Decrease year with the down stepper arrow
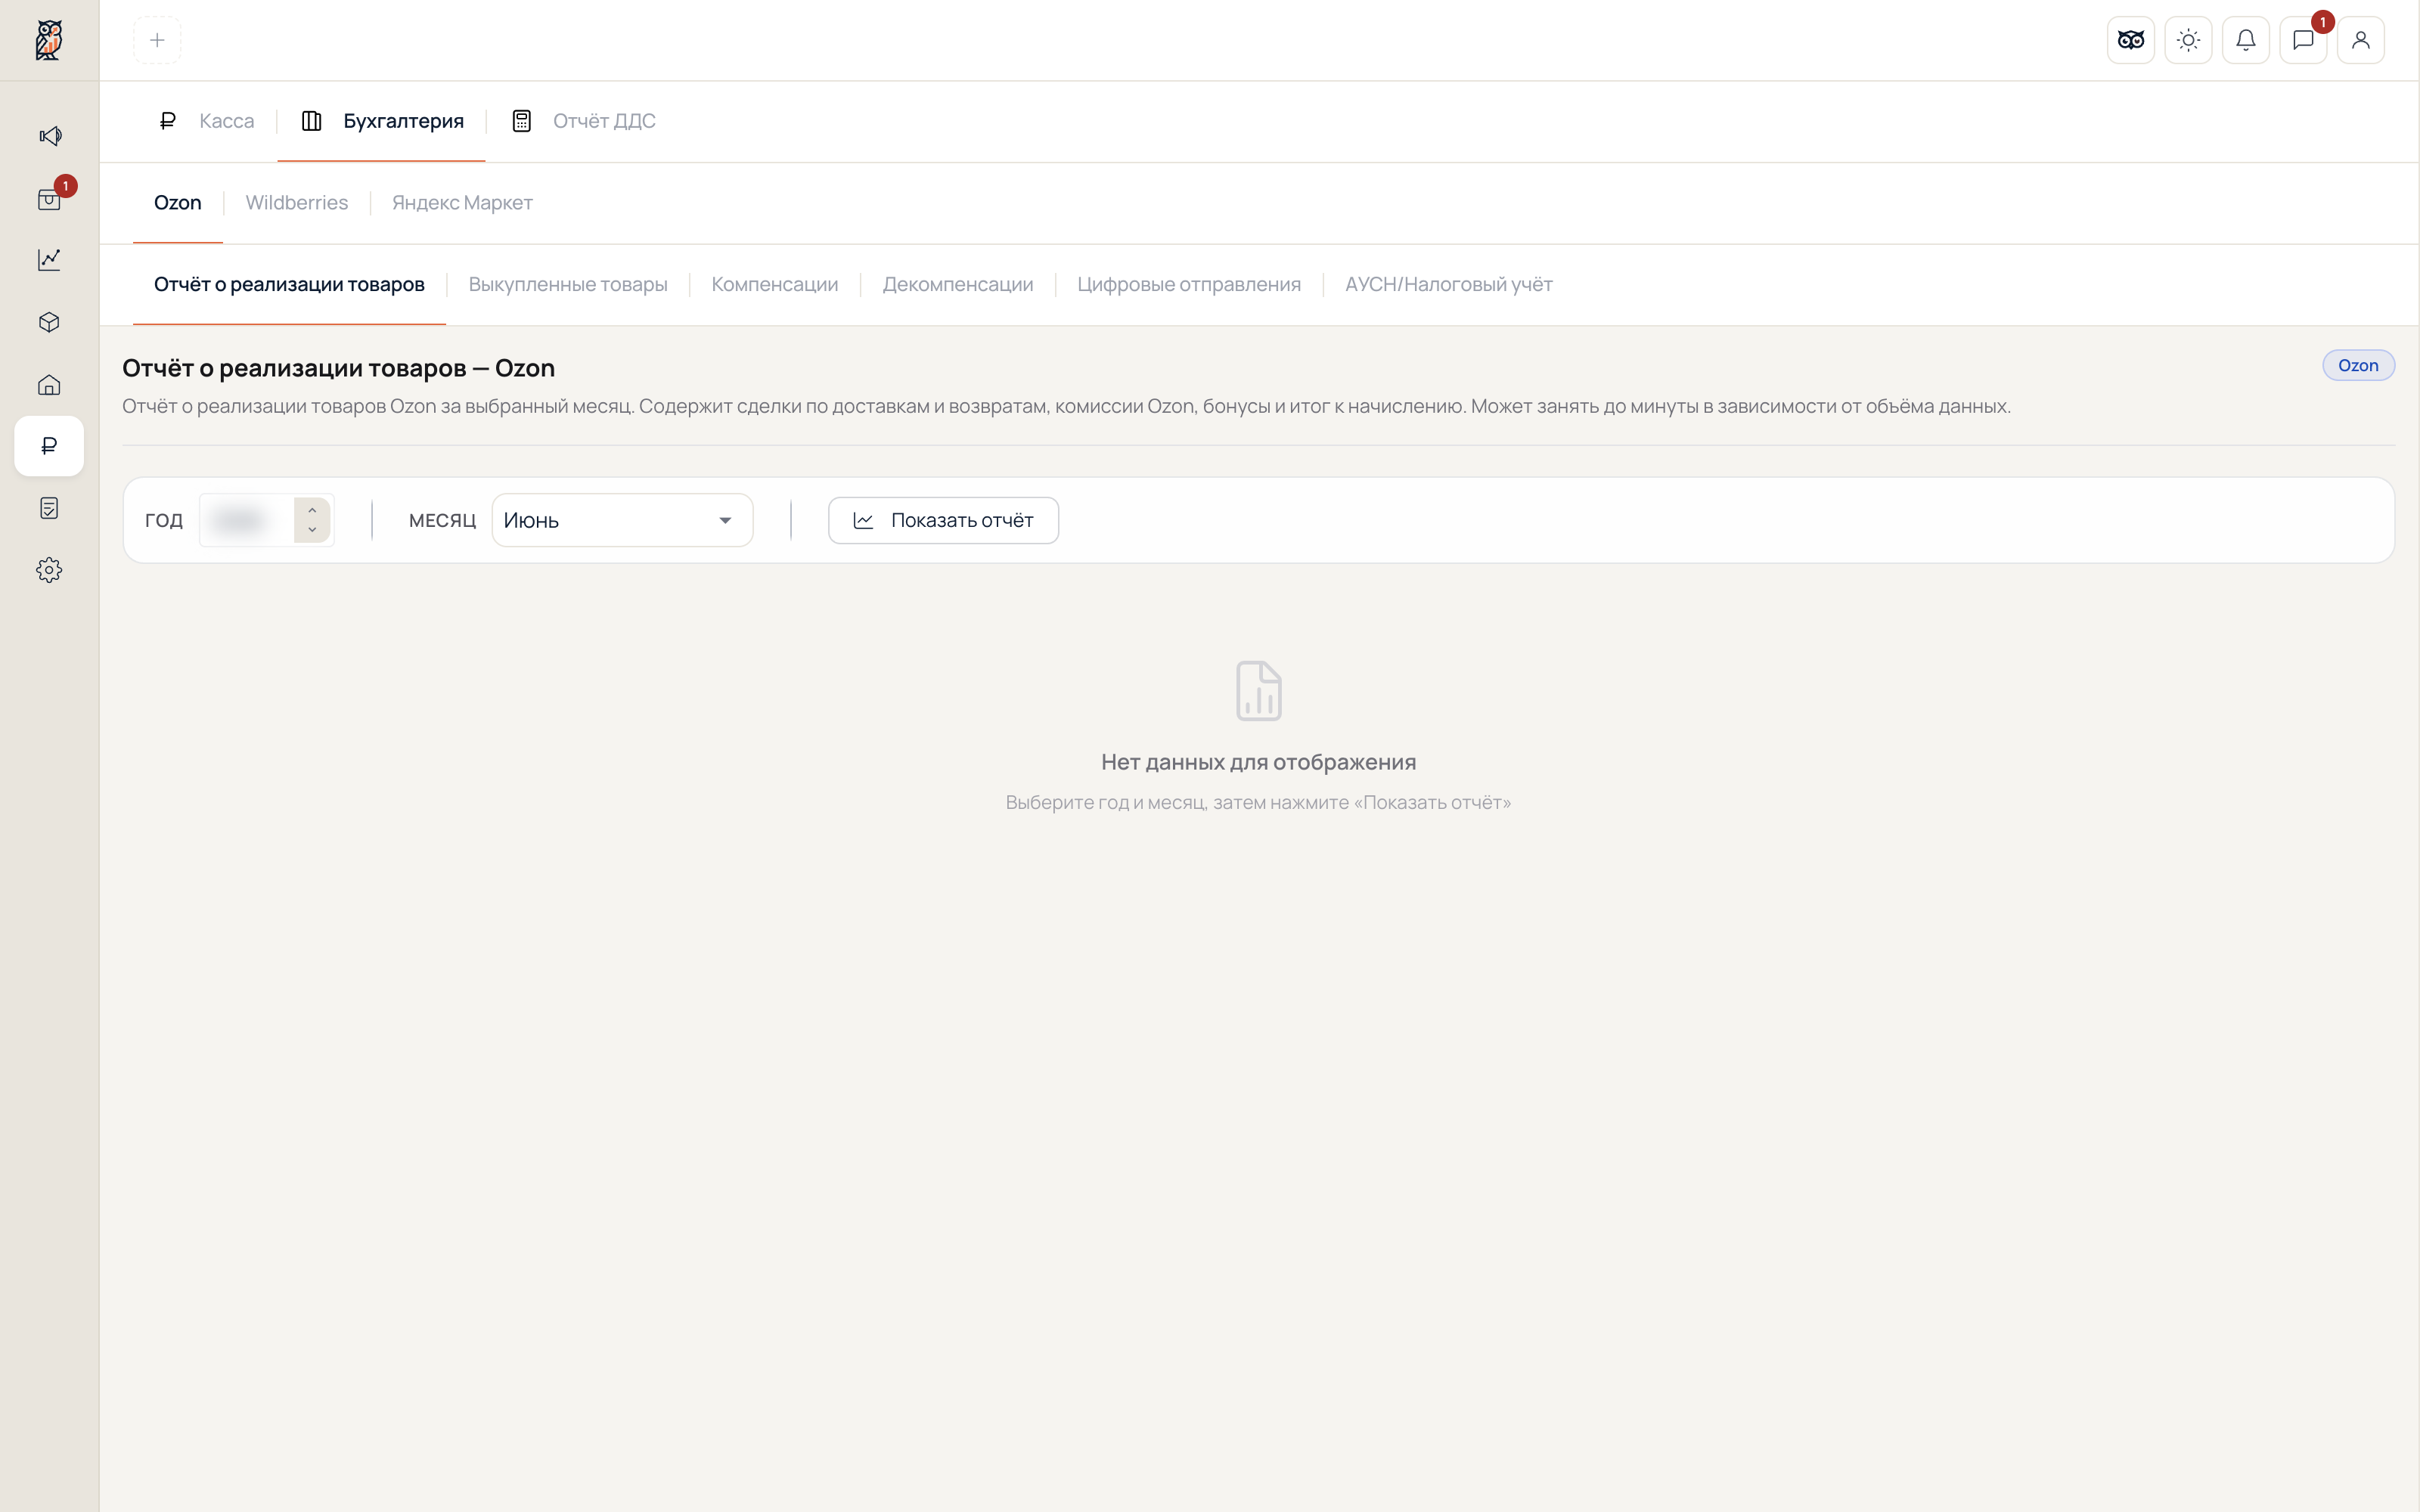This screenshot has height=1512, width=2420. [312, 530]
